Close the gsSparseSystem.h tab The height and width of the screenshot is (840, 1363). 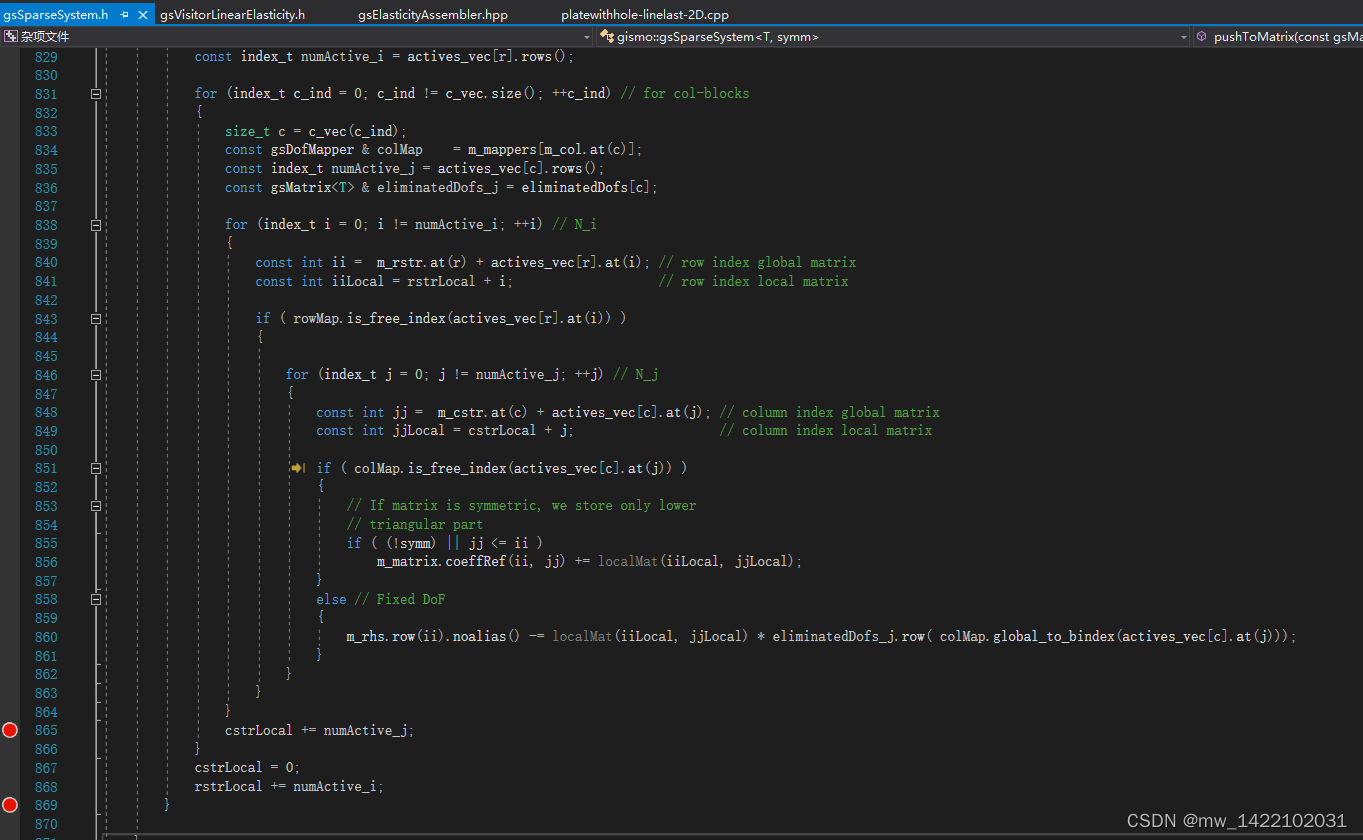(142, 15)
